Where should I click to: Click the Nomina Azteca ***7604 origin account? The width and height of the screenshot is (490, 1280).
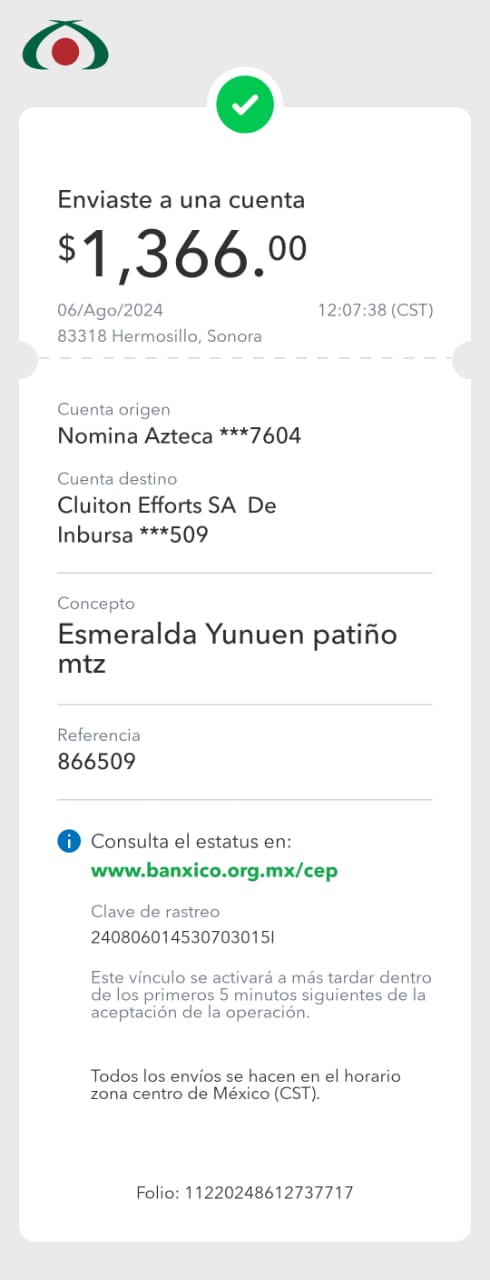point(179,436)
